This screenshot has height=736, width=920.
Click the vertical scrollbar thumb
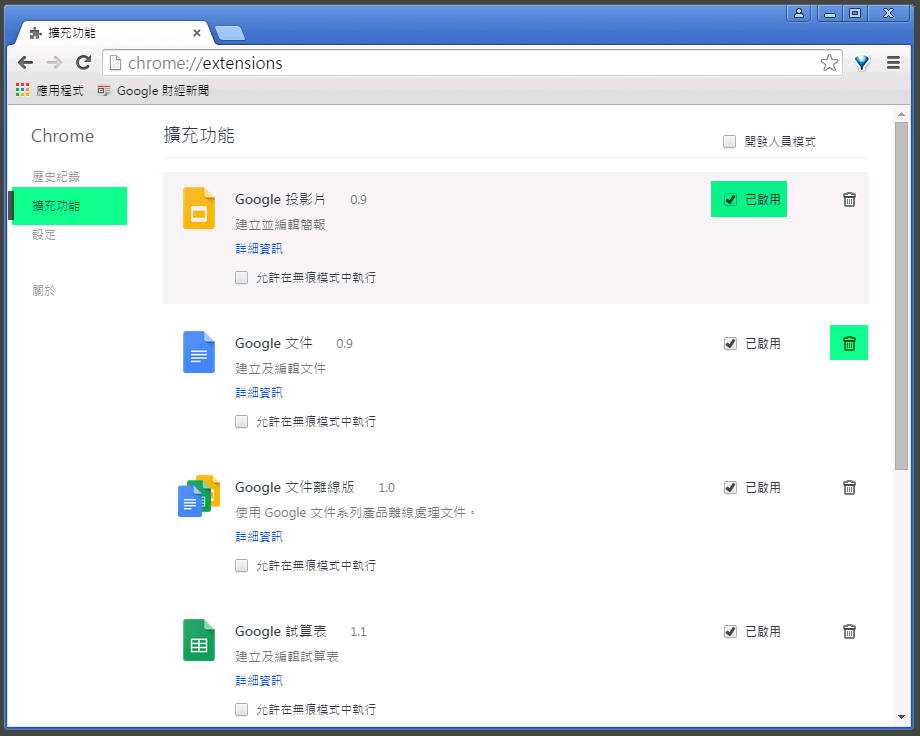[901, 296]
